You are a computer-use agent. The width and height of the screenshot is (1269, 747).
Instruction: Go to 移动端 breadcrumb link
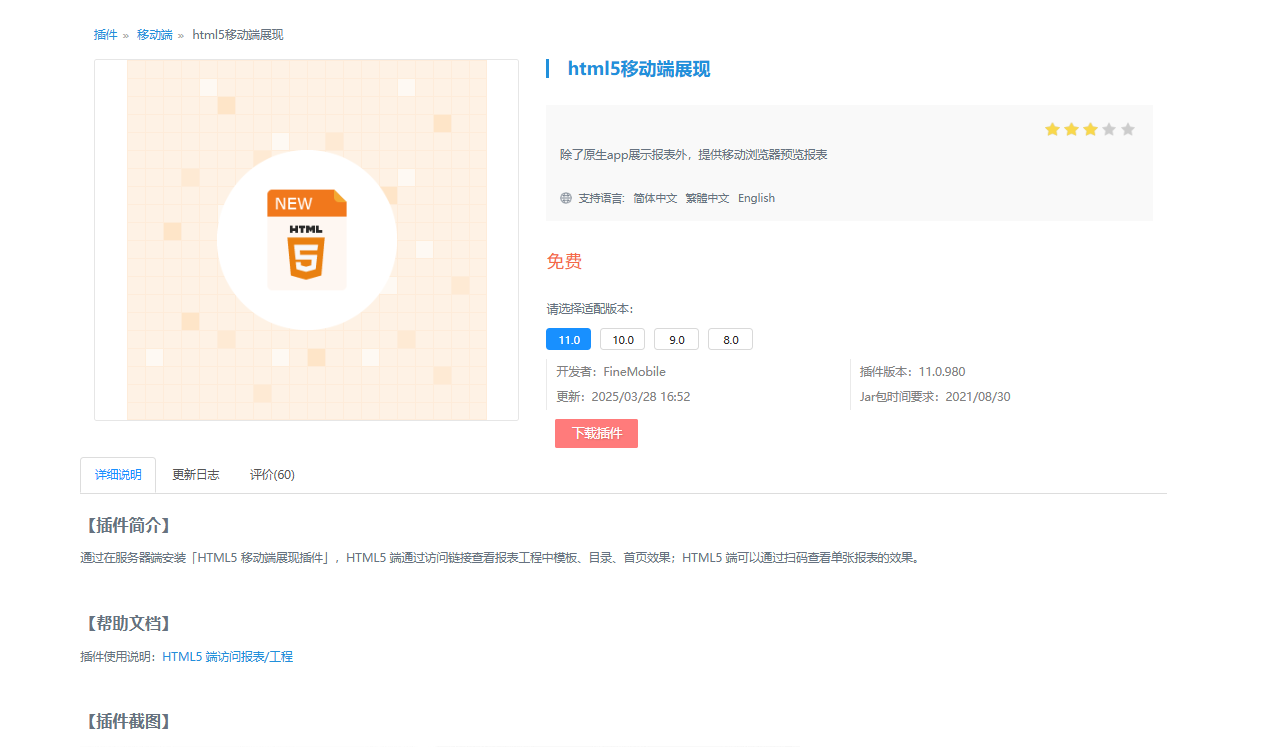coord(154,35)
